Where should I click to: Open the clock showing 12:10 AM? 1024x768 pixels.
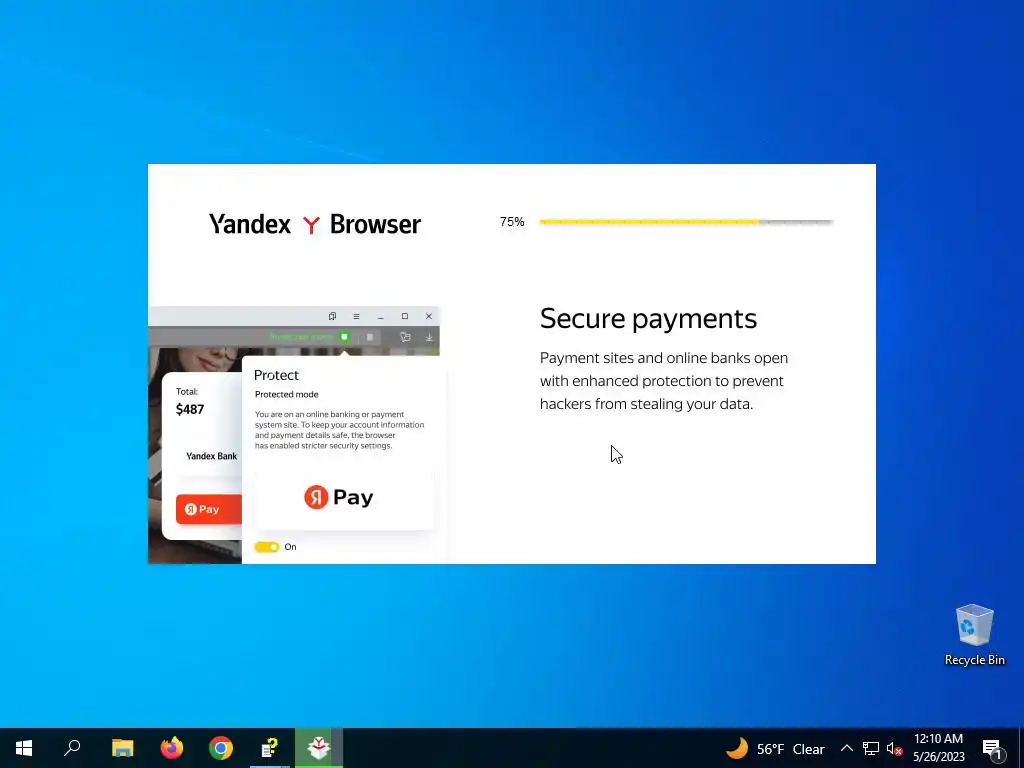[938, 748]
